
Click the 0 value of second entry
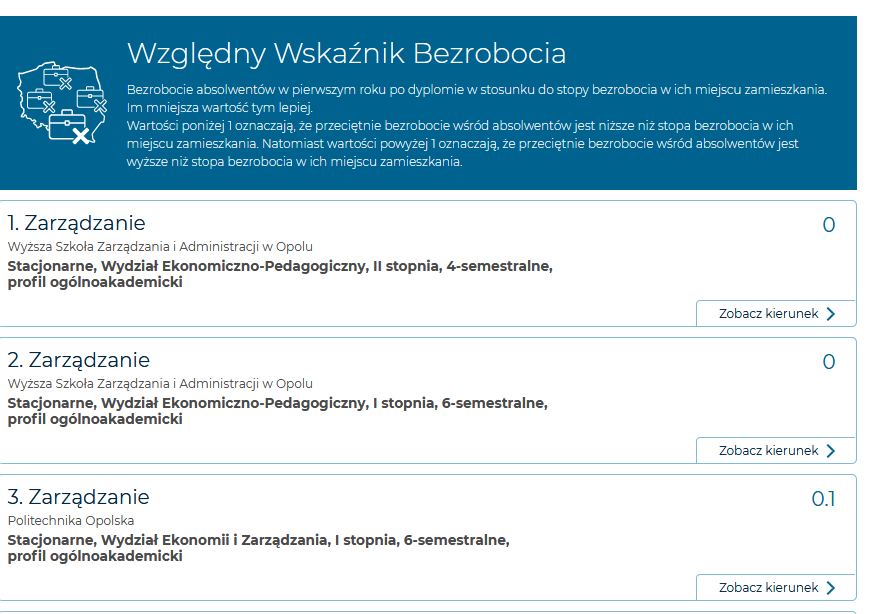coord(829,362)
